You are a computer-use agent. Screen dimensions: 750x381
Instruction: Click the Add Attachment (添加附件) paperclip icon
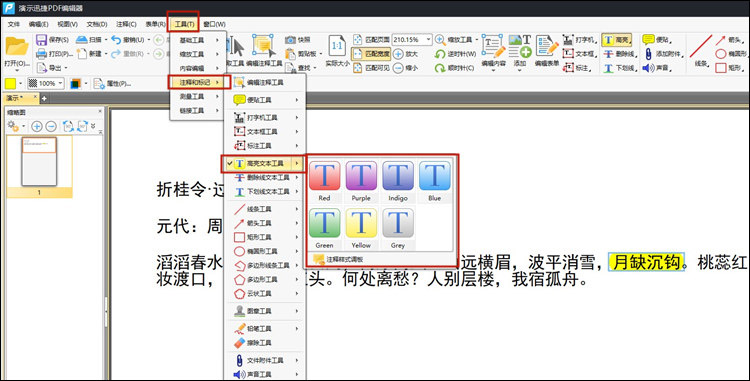(649, 54)
